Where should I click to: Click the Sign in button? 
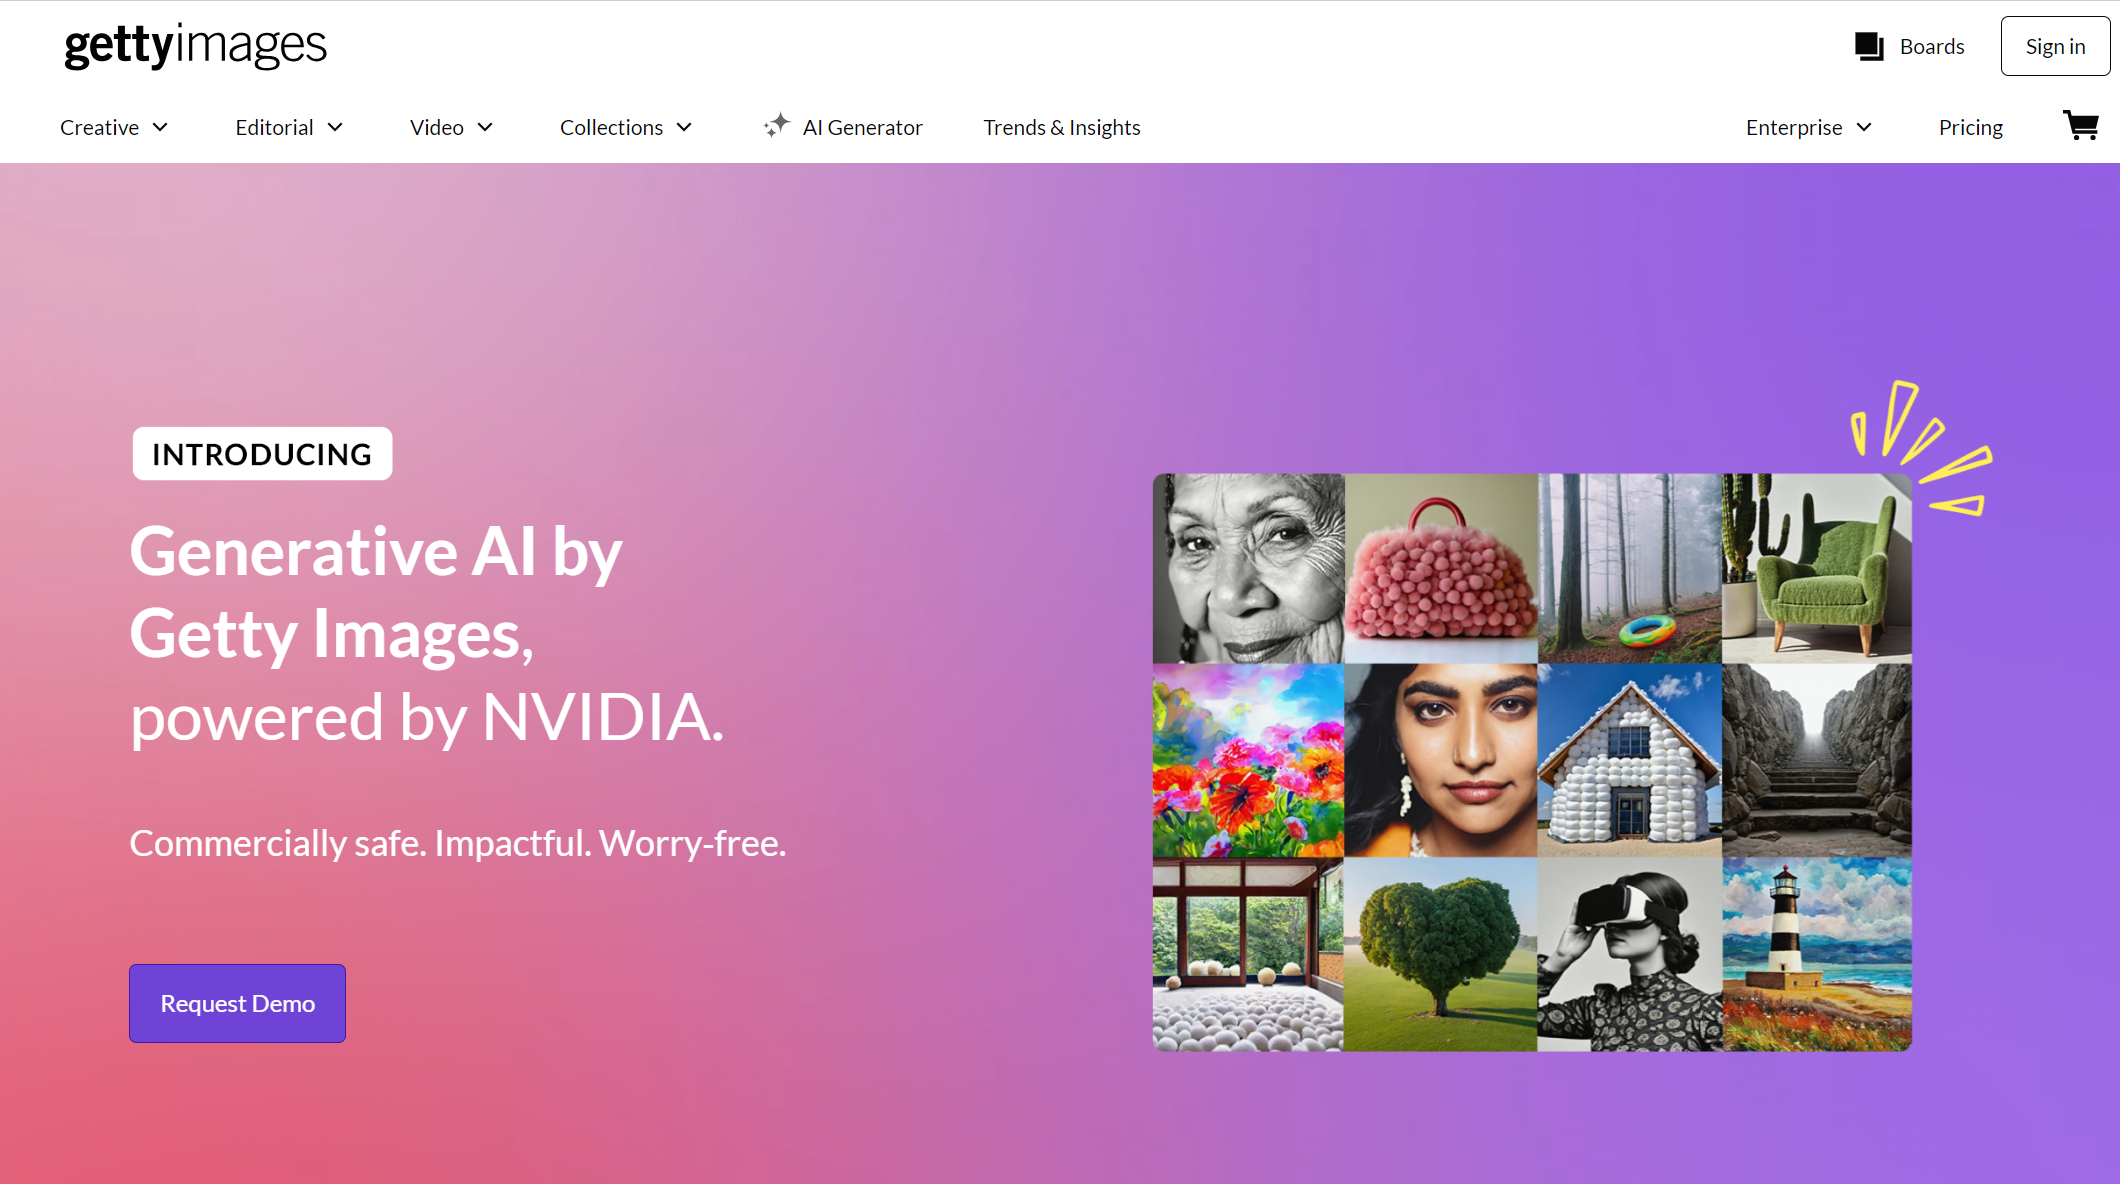point(2056,45)
